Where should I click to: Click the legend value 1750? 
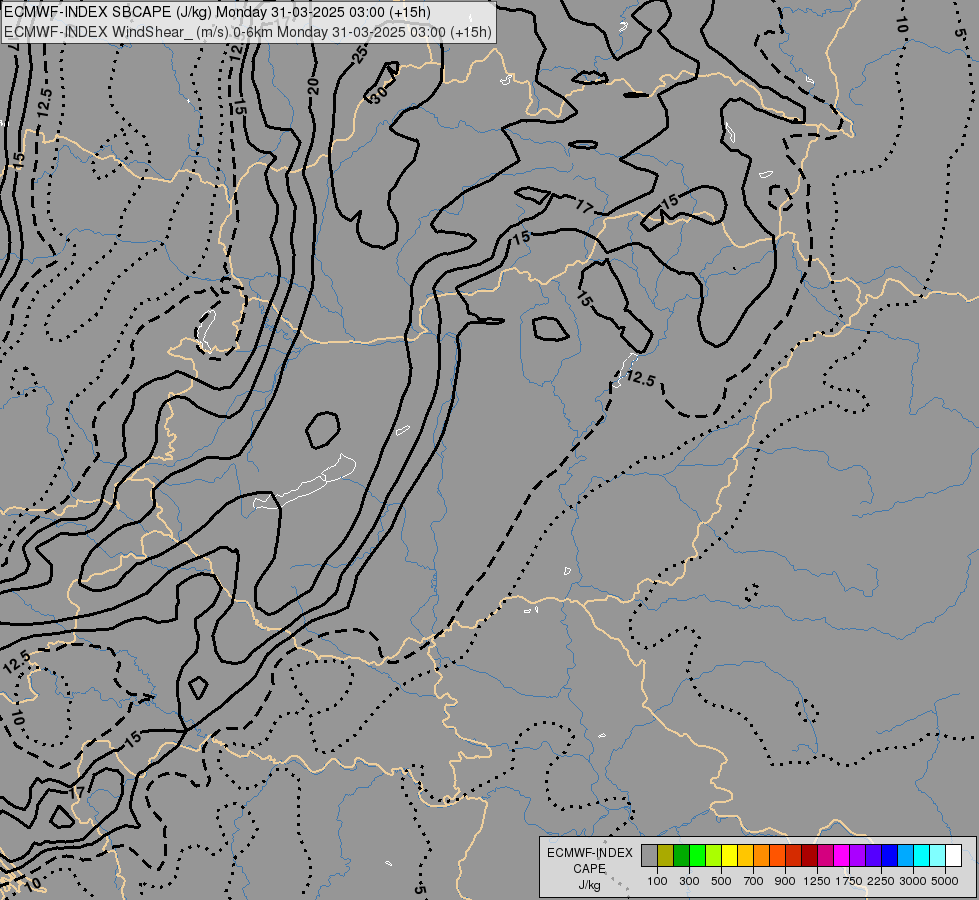(x=849, y=881)
